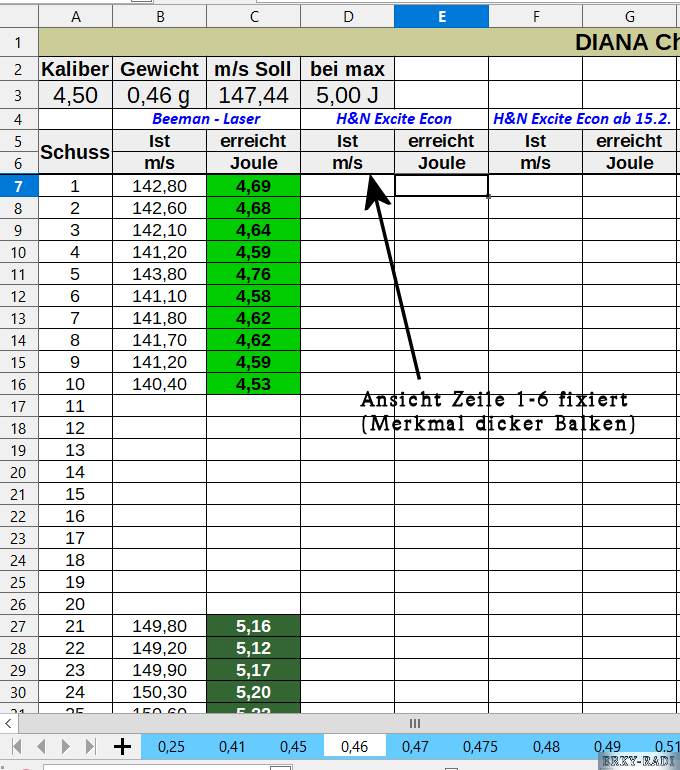Select column D header

348,17
